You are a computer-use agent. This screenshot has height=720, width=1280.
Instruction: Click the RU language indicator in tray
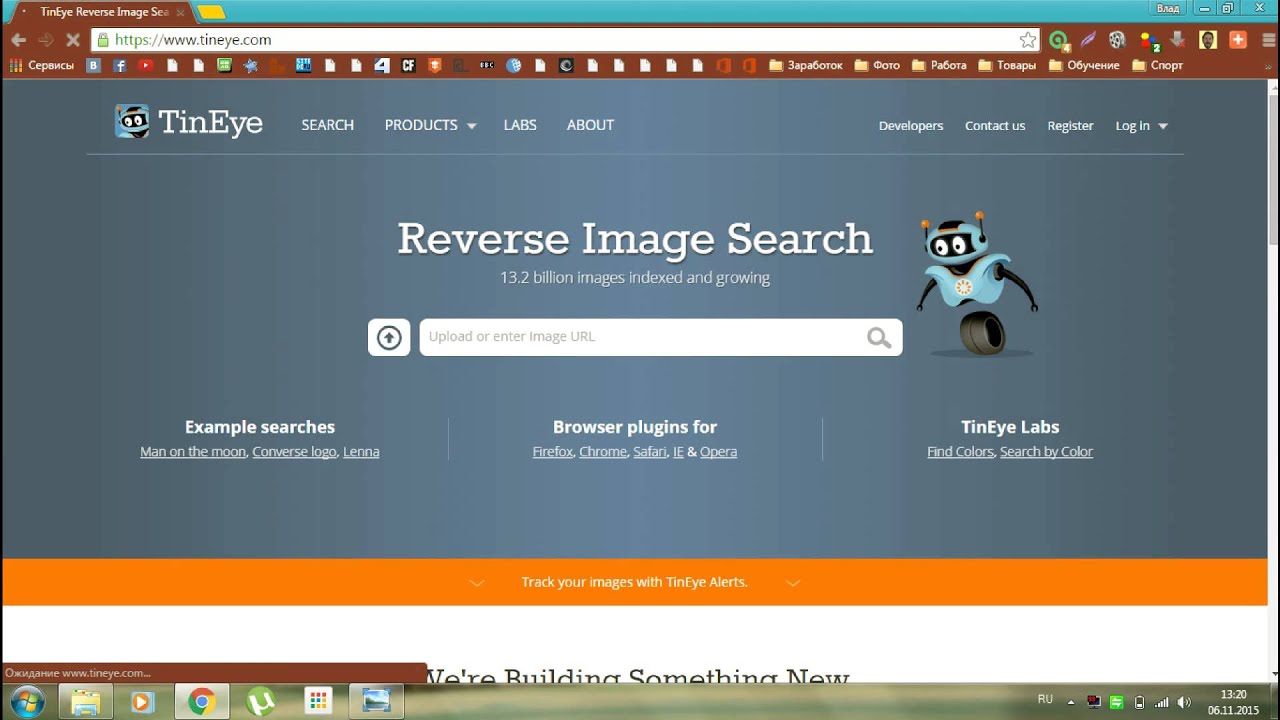tap(1045, 700)
